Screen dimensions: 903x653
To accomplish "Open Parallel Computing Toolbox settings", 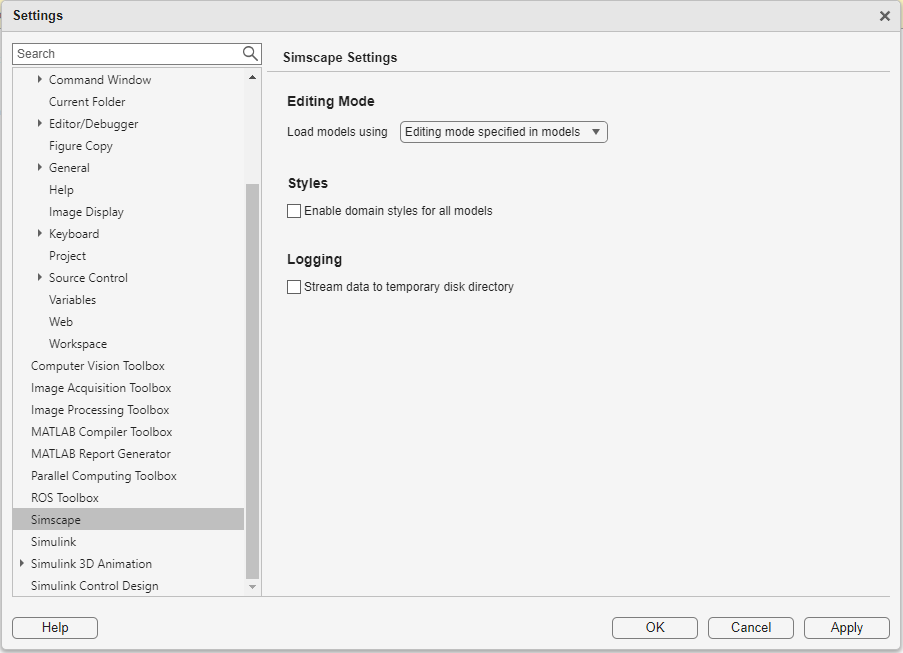I will pos(104,476).
